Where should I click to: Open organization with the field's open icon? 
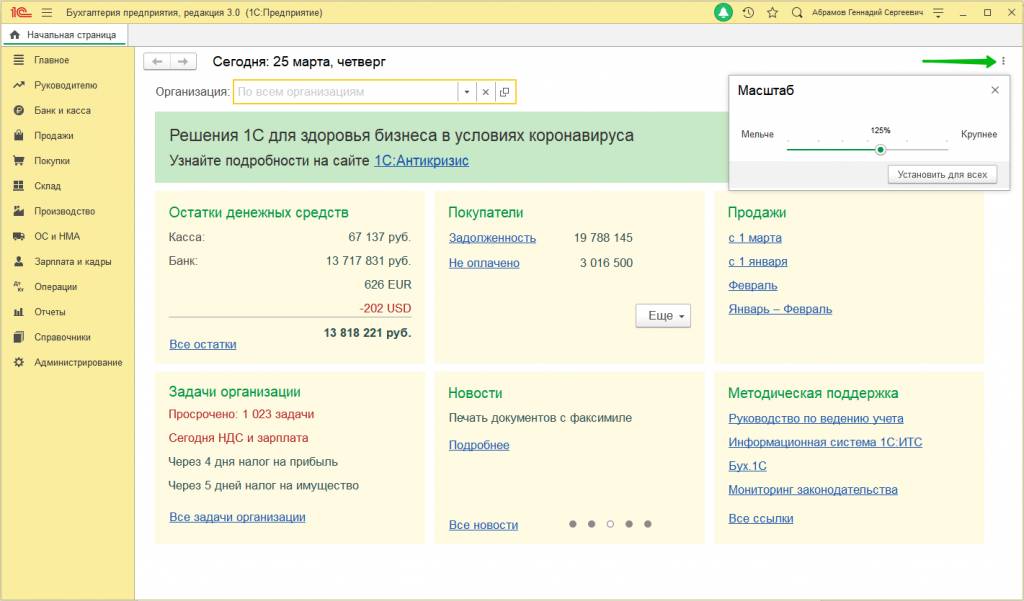[x=504, y=92]
